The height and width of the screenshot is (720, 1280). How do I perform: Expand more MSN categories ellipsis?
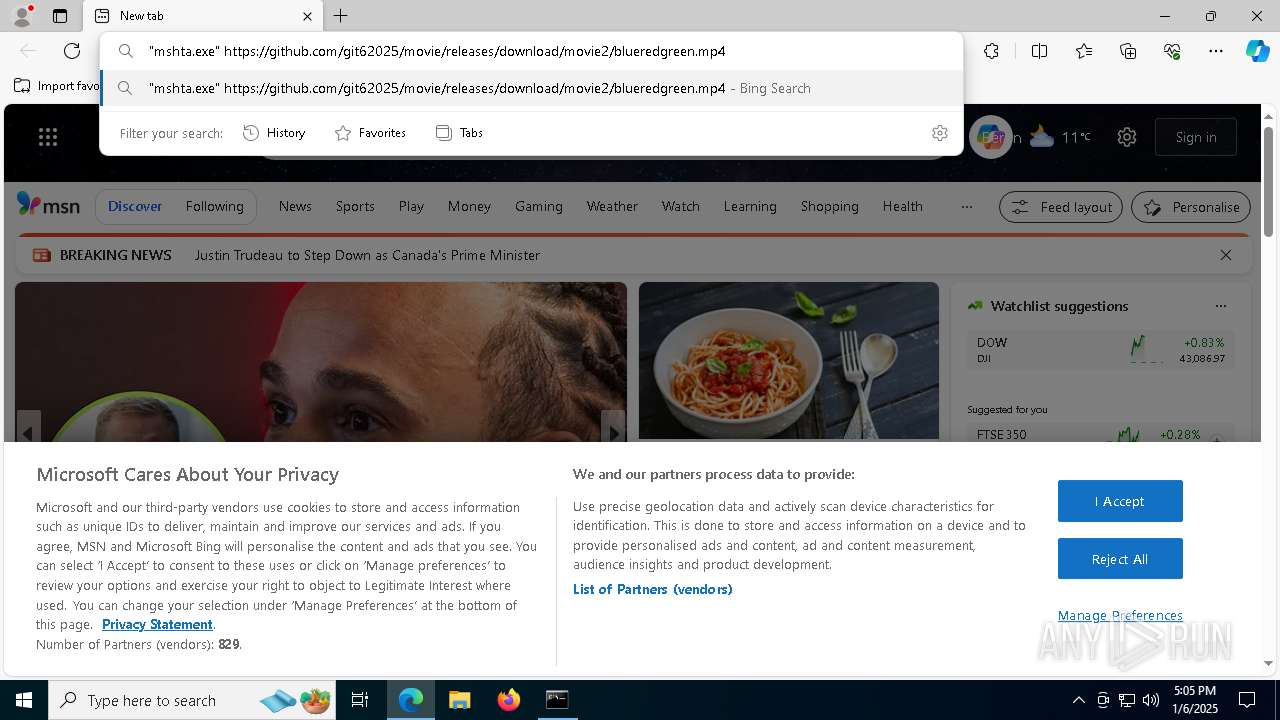pyautogui.click(x=966, y=206)
